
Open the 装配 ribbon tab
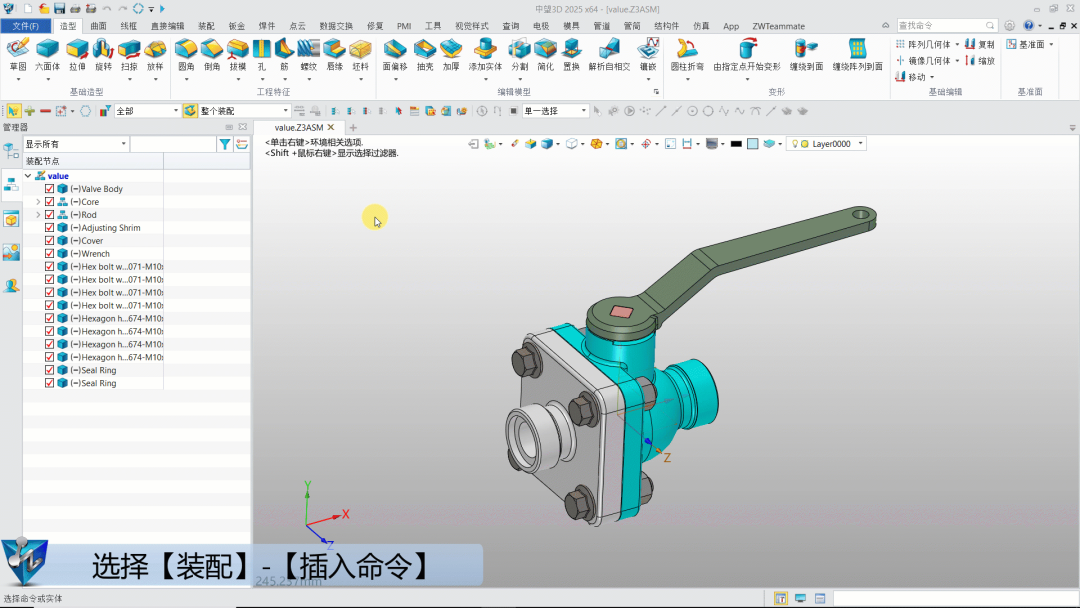coord(206,26)
